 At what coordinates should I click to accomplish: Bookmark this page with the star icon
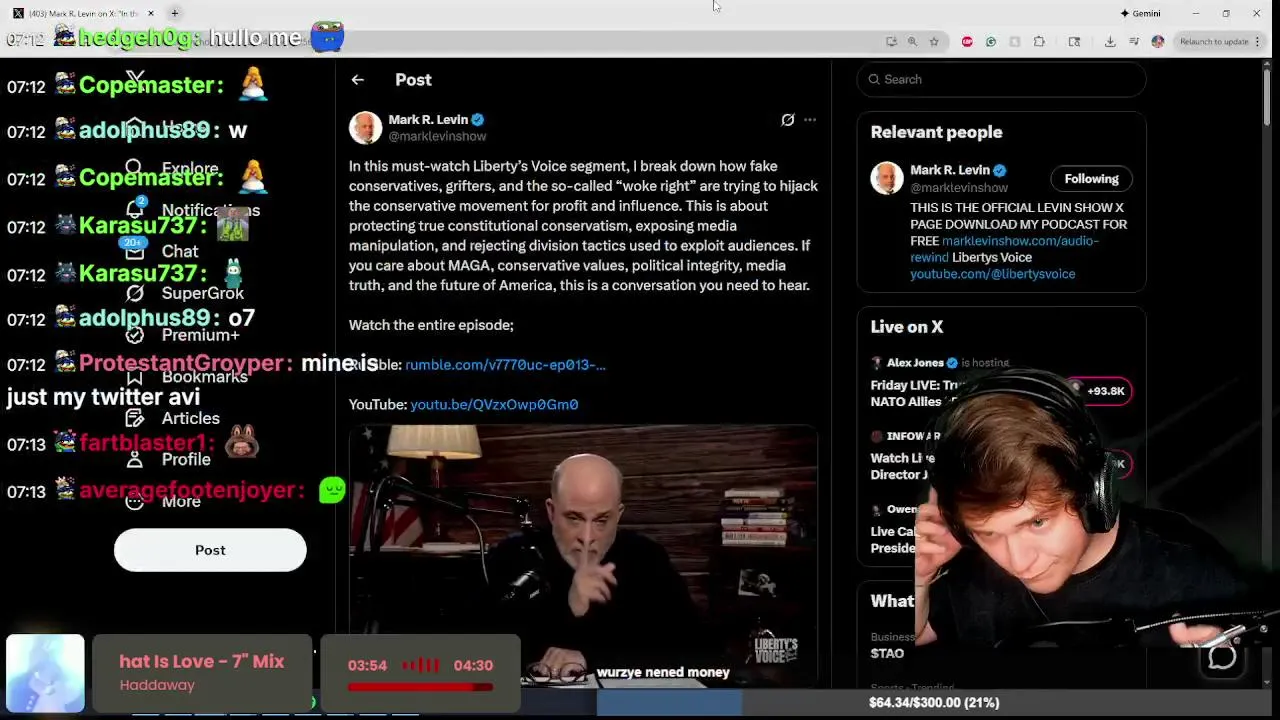[x=934, y=42]
